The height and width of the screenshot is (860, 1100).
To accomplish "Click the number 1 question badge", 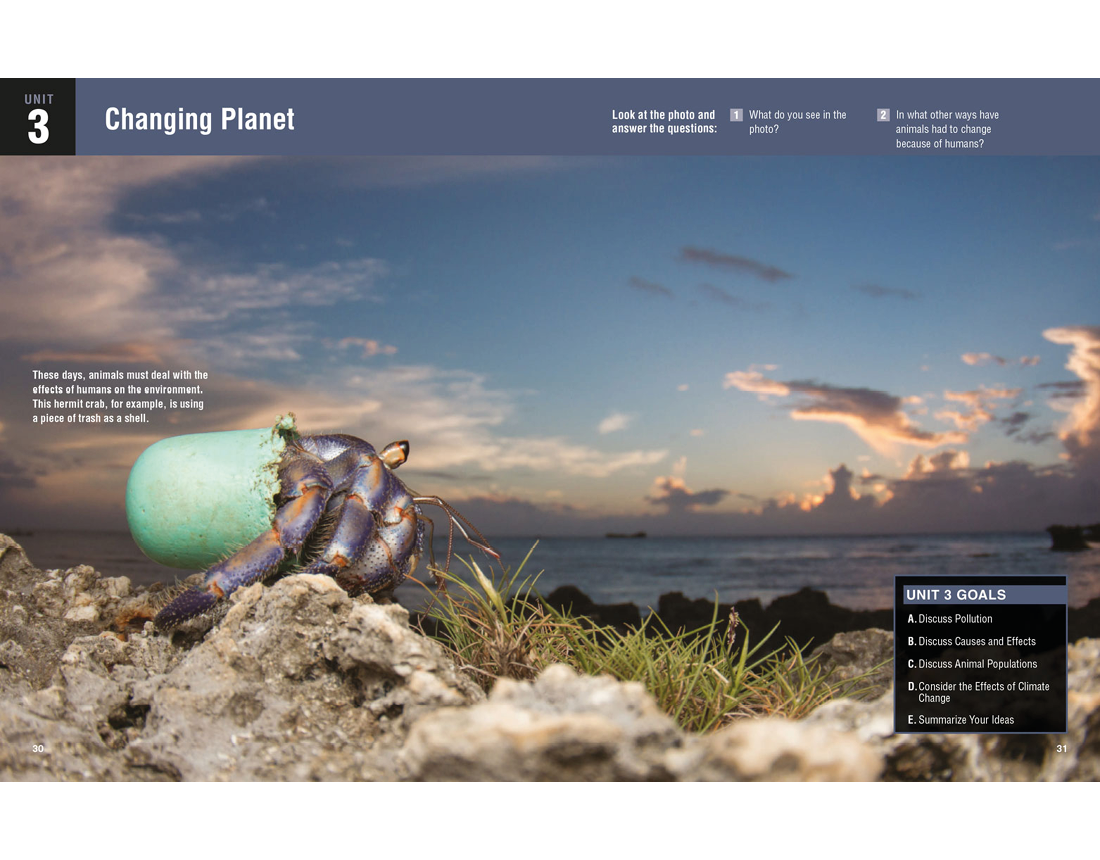I will click(x=736, y=115).
